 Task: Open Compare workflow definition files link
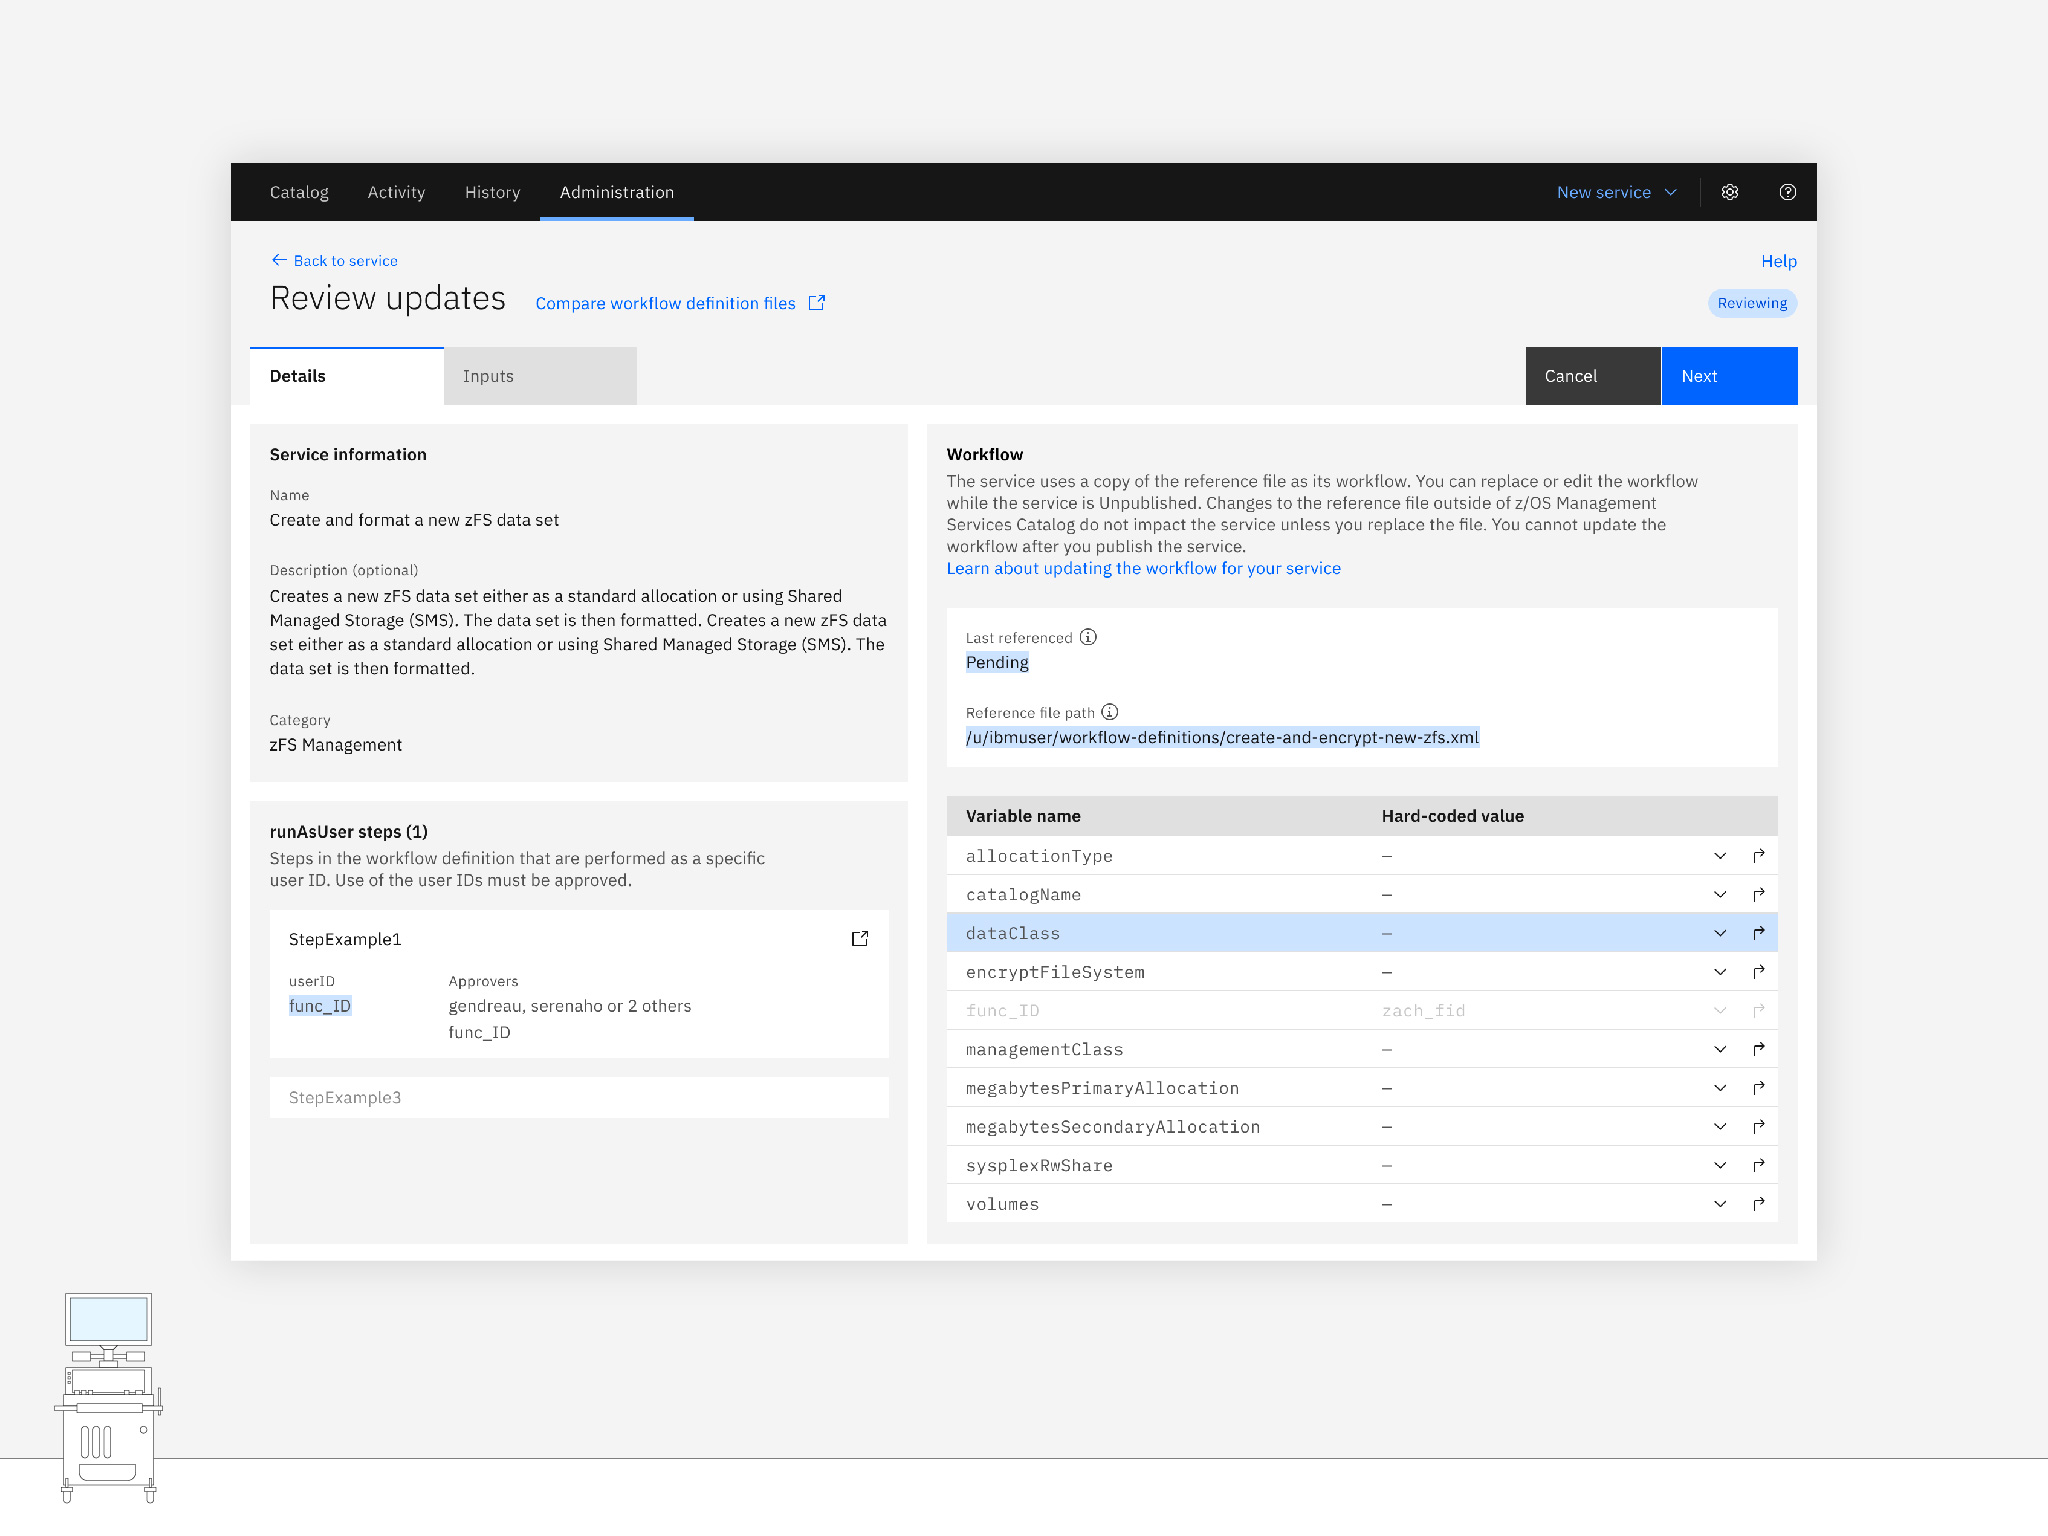666,303
